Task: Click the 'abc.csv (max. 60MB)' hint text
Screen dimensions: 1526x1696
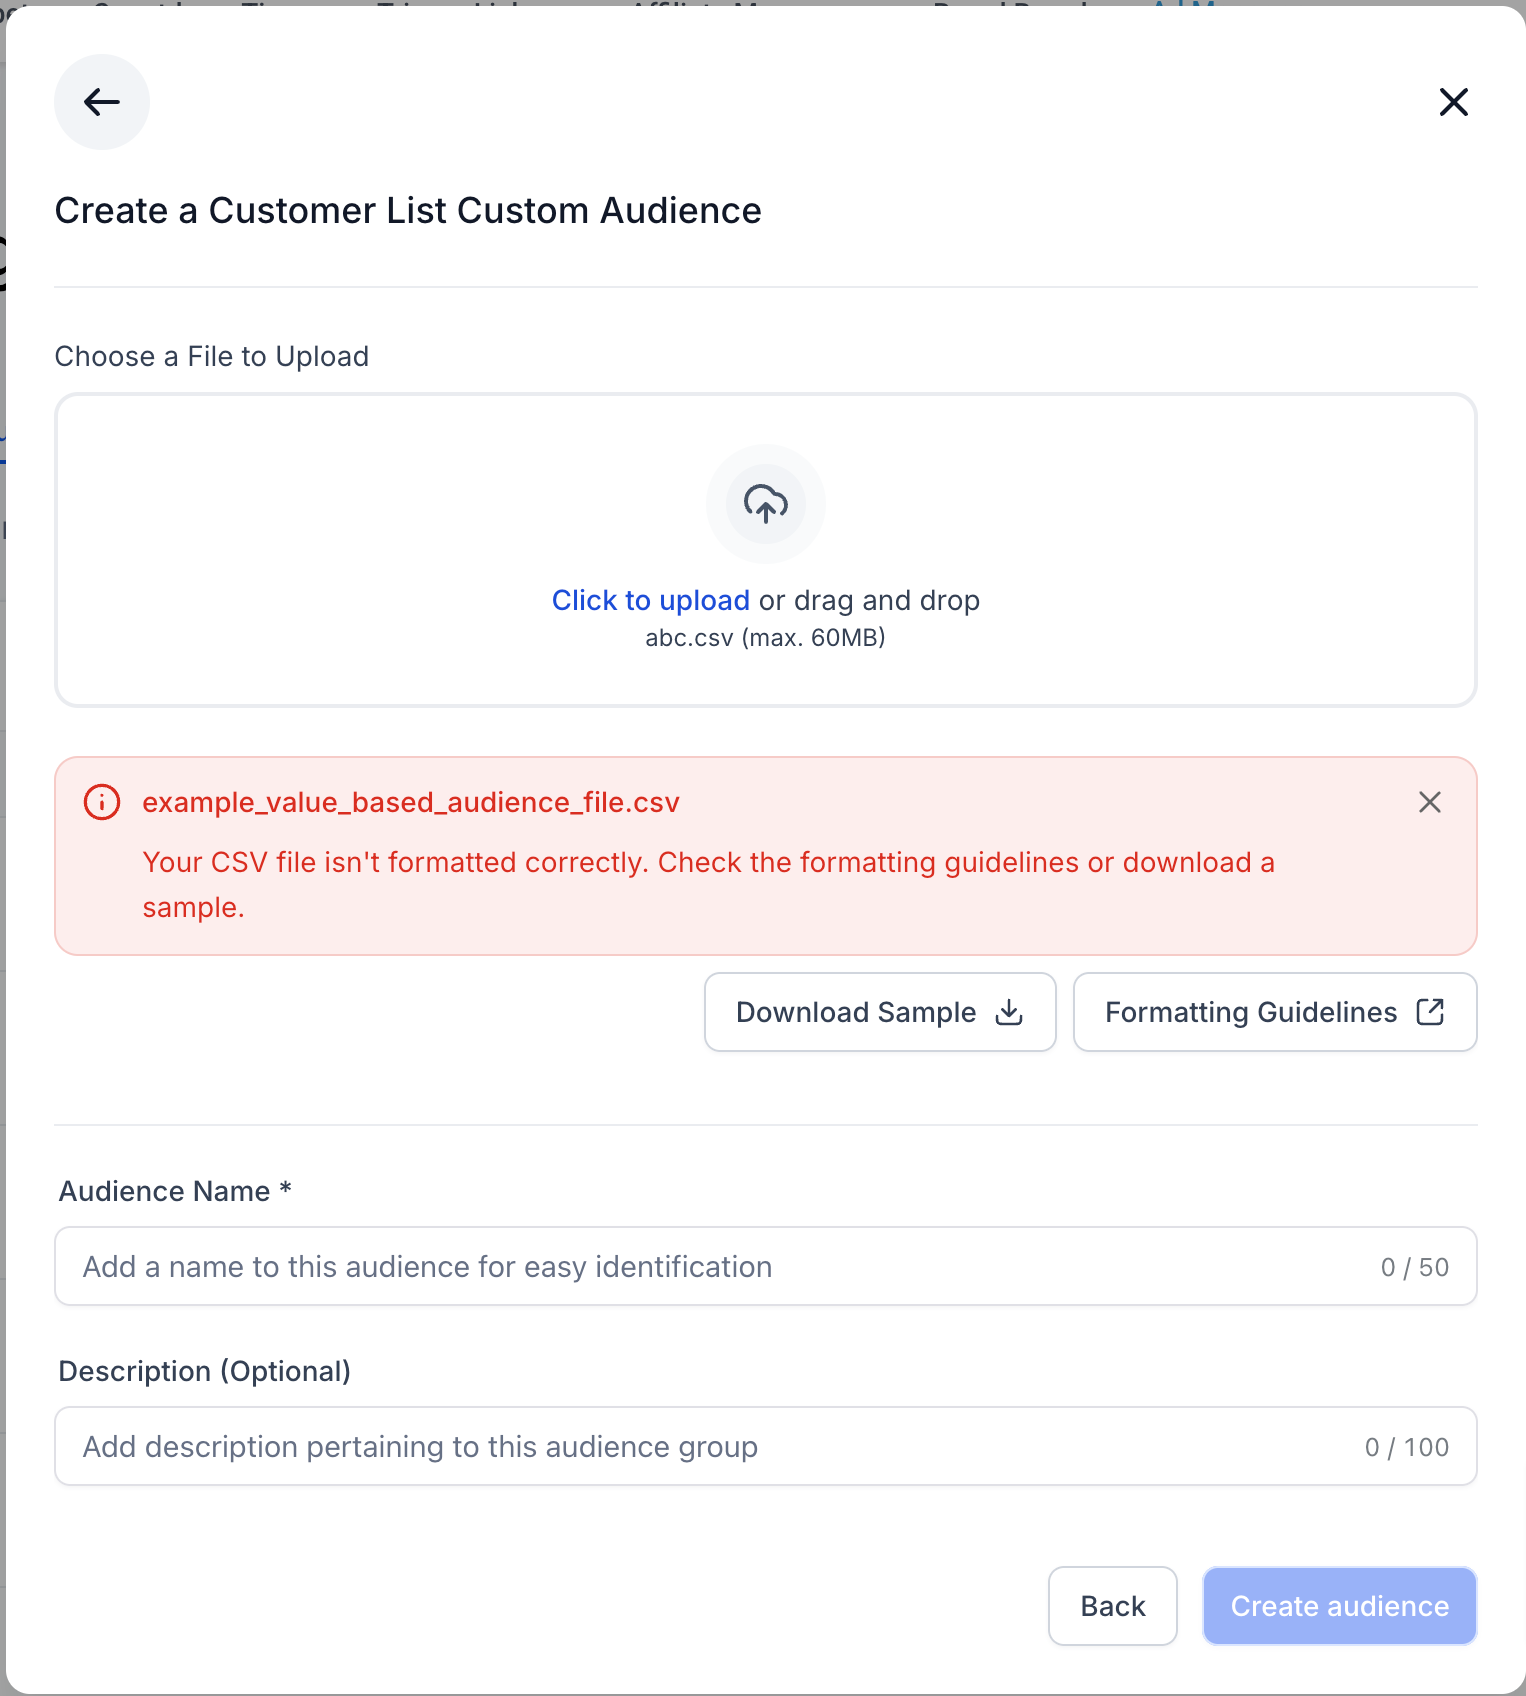Action: pyautogui.click(x=766, y=638)
